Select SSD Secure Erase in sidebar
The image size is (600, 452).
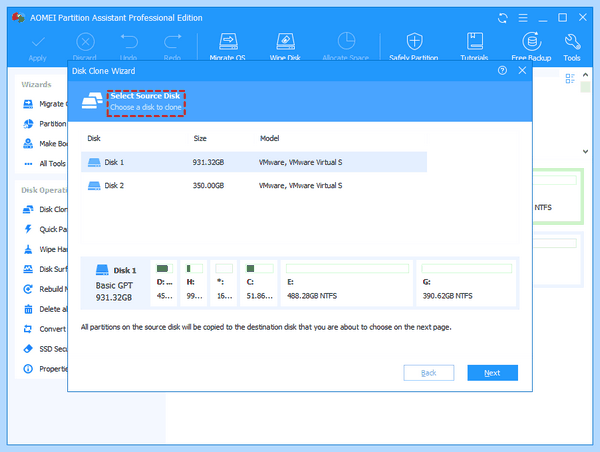click(45, 349)
